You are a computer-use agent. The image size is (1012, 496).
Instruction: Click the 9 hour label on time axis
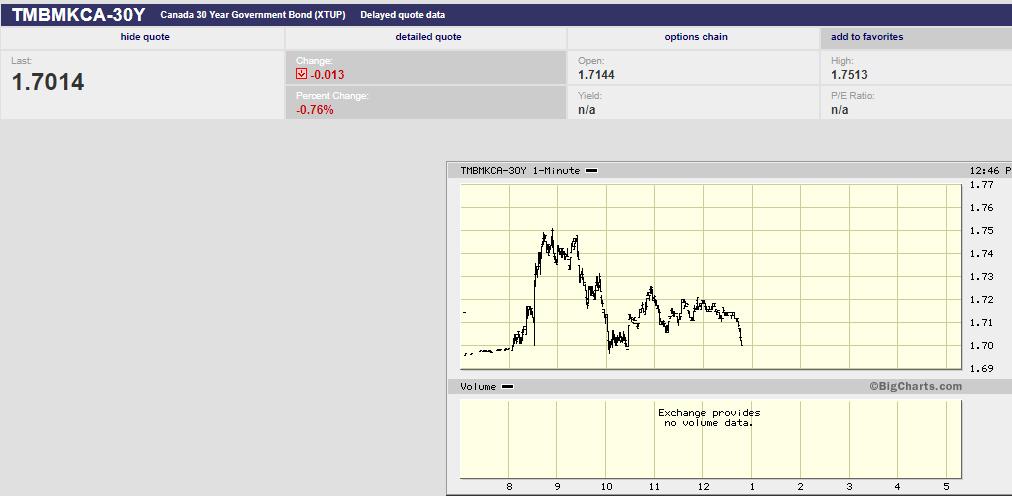click(557, 487)
